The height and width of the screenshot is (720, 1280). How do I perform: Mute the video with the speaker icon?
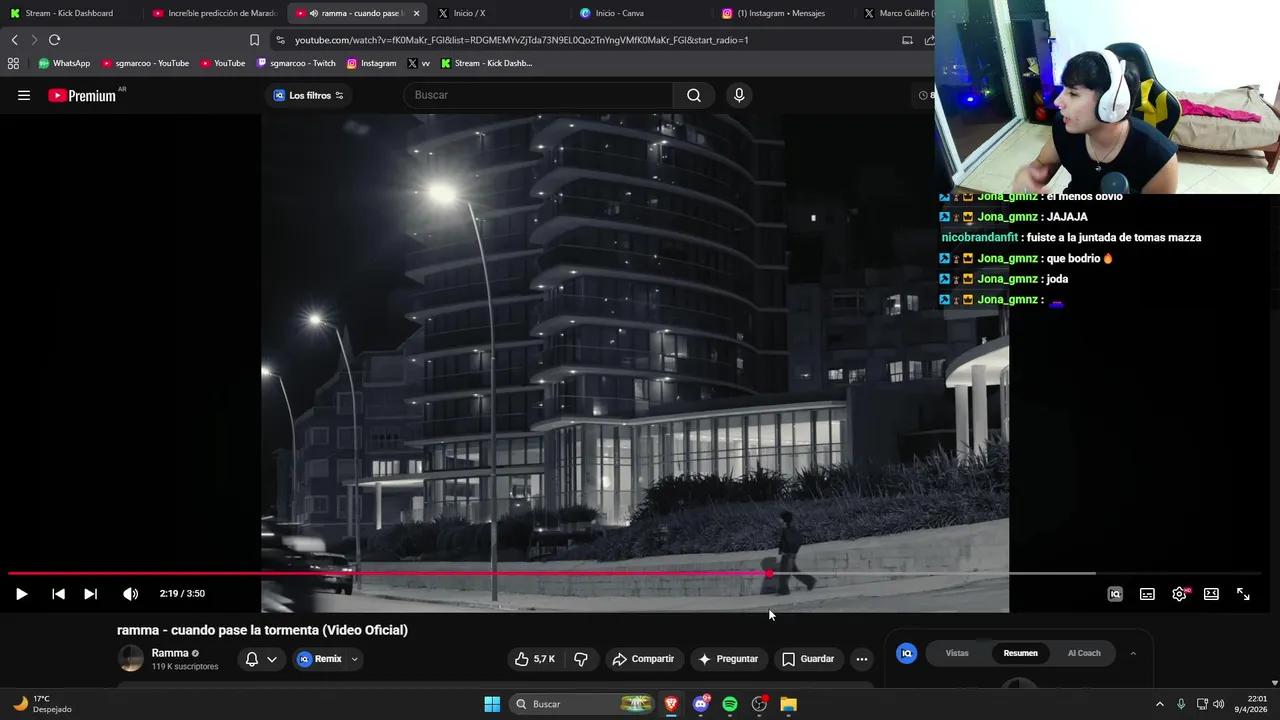click(x=130, y=594)
